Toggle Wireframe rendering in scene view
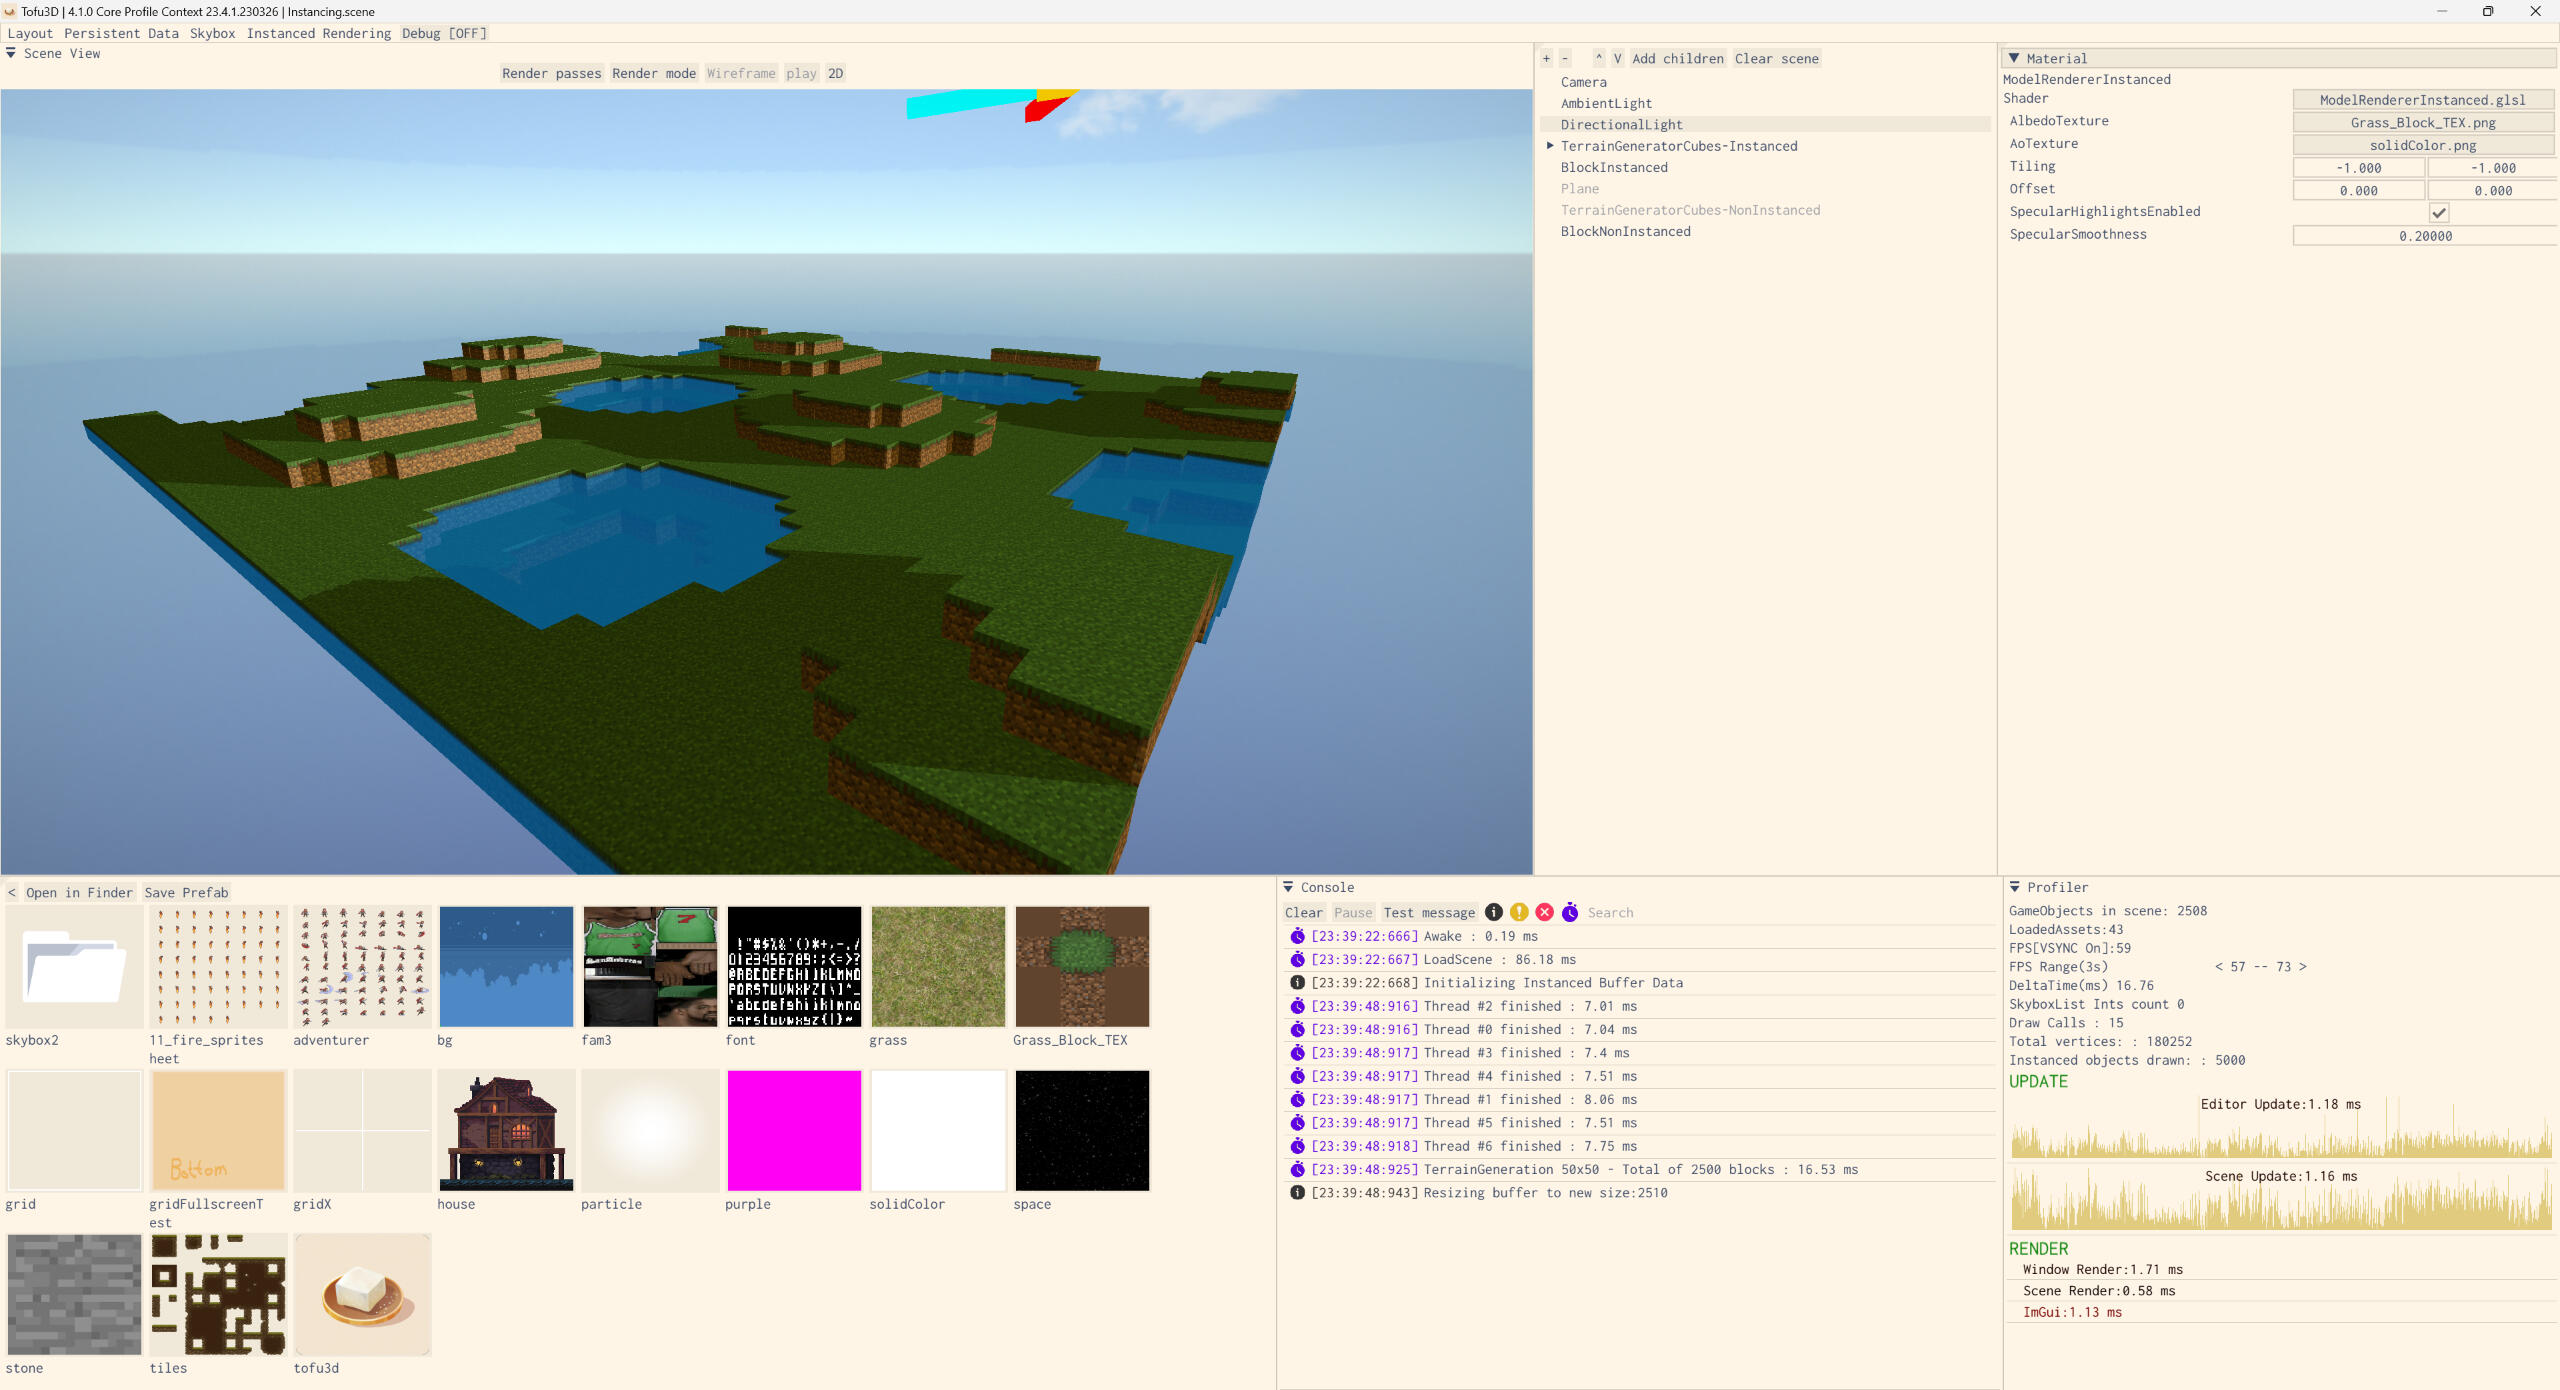 pyautogui.click(x=740, y=73)
